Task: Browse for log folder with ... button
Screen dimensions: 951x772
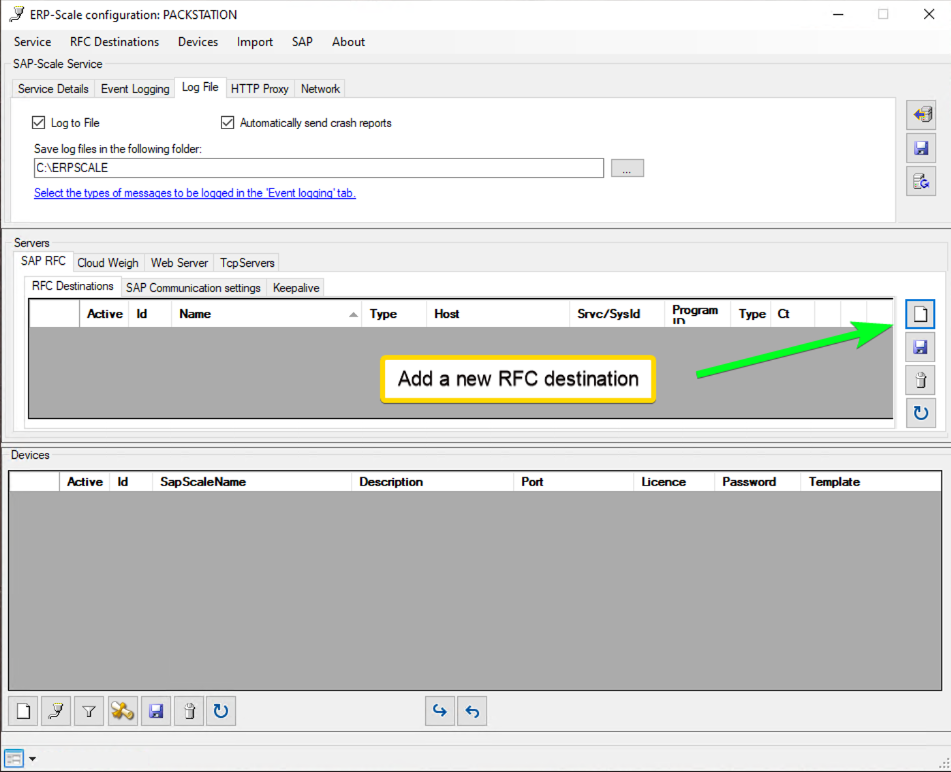Action: click(x=627, y=168)
